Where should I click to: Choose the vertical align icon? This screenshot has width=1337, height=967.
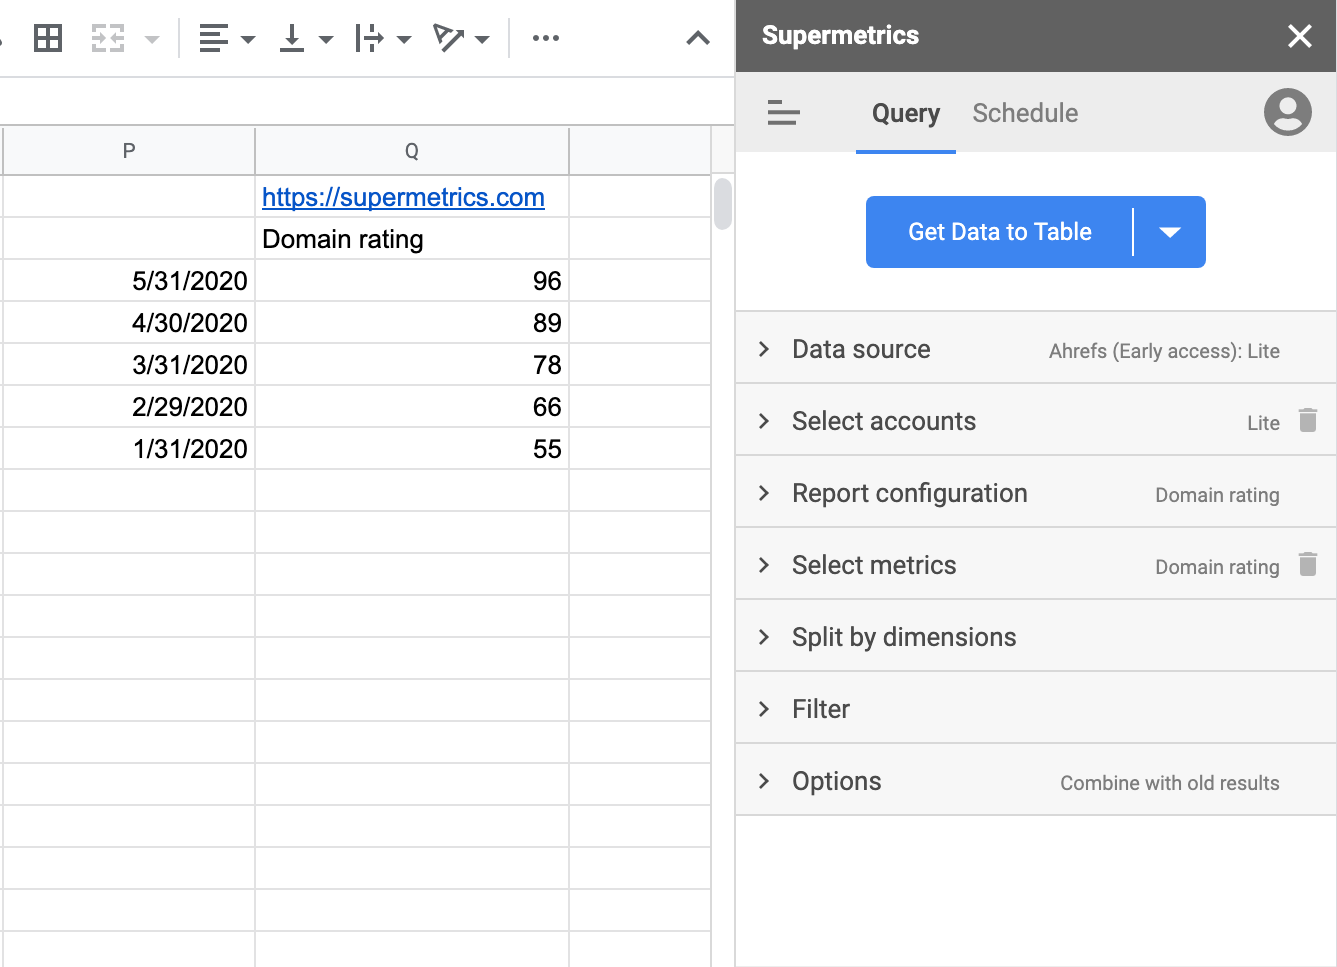point(292,39)
